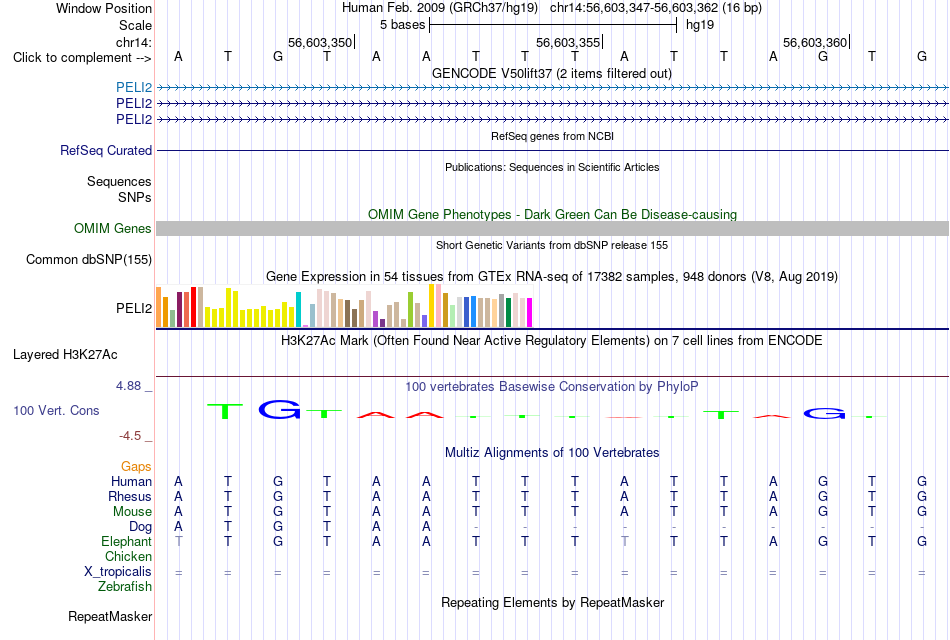
Task: Click the 'Click to complement -->' label
Action: 82,58
